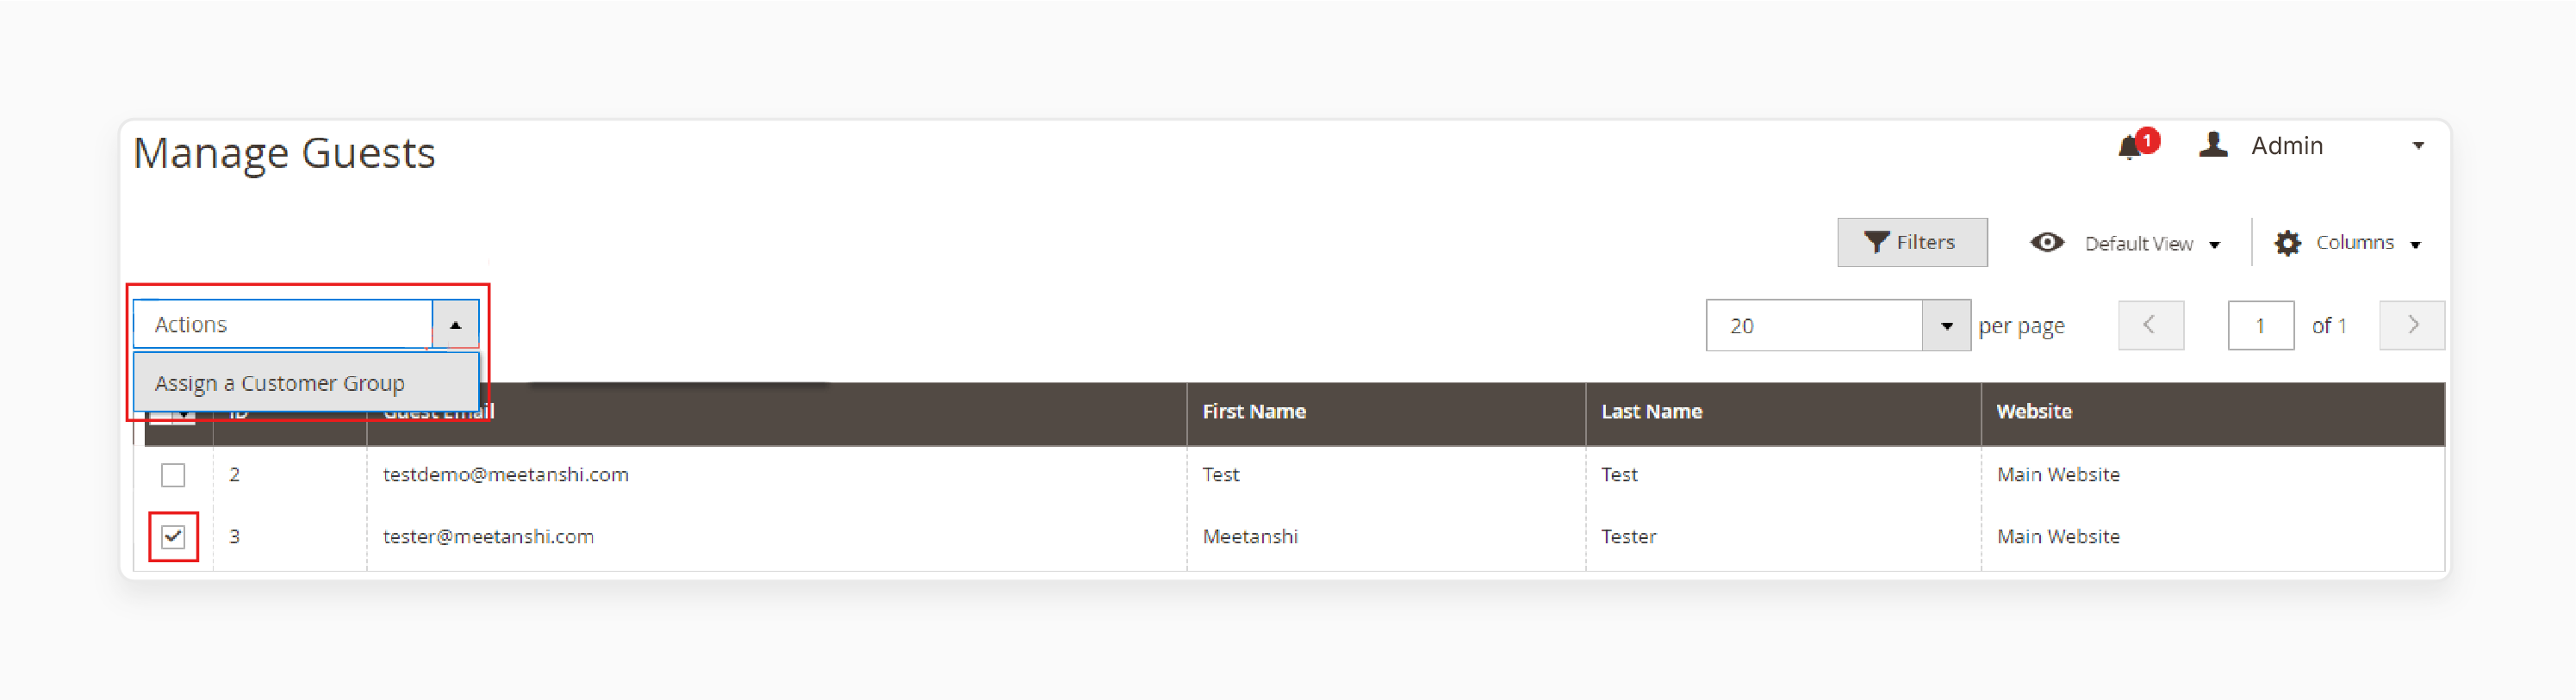Viewport: 2576px width, 700px height.
Task: Collapse the Actions dropdown arrow
Action: click(455, 325)
